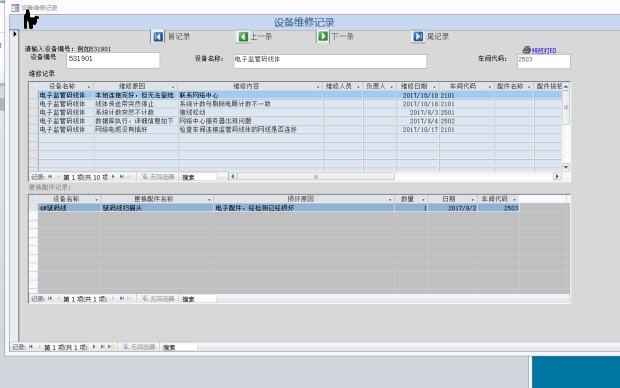The height and width of the screenshot is (388, 620).
Task: Click 无筛选器 filter button in bottom main navigator
Action: click(x=139, y=347)
